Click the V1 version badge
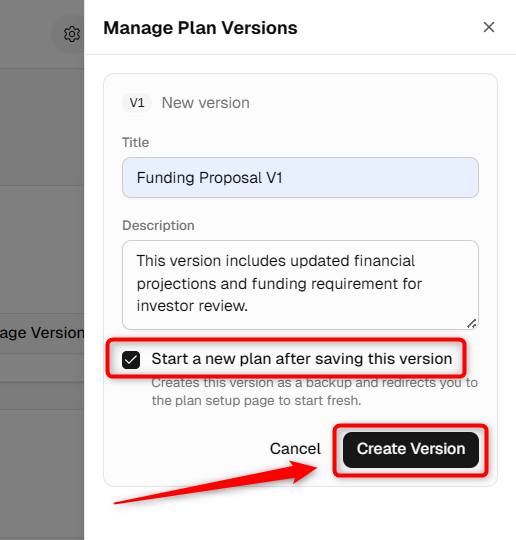 [137, 103]
